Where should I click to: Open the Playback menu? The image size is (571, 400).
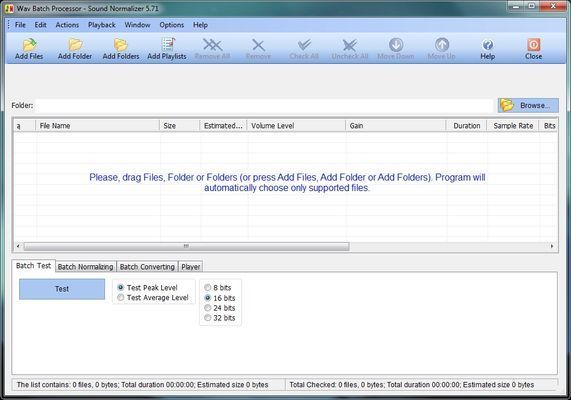tap(102, 25)
